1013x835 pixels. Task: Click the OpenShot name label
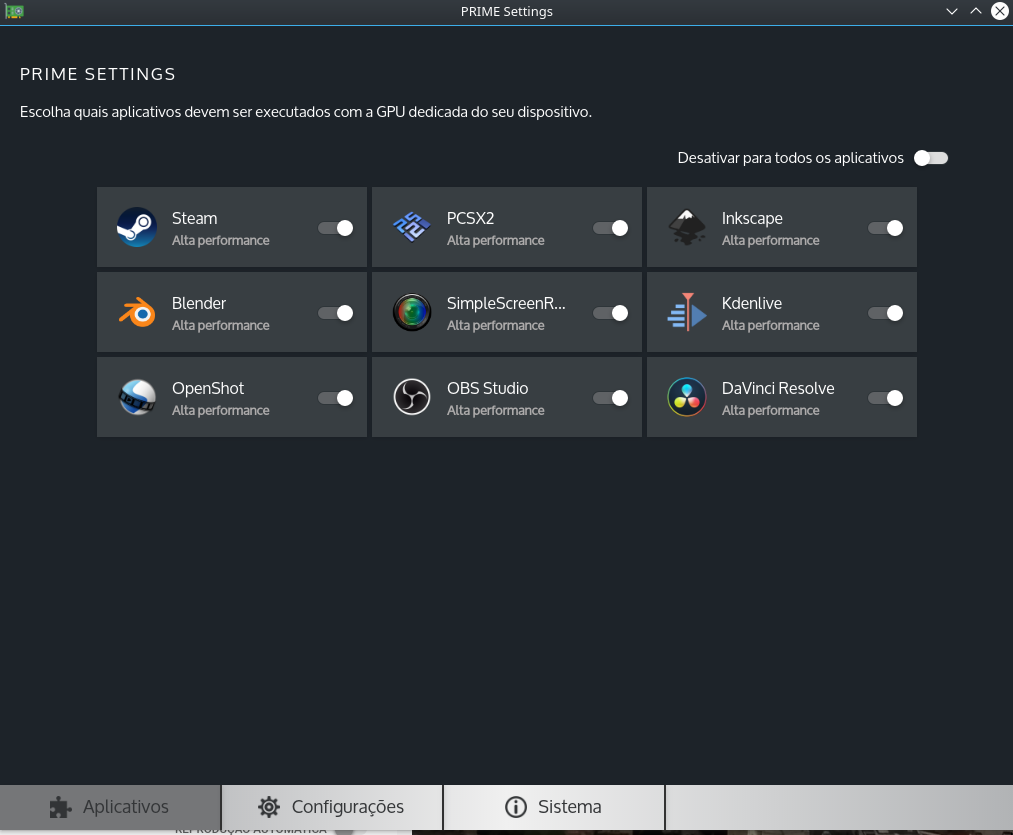(x=208, y=388)
